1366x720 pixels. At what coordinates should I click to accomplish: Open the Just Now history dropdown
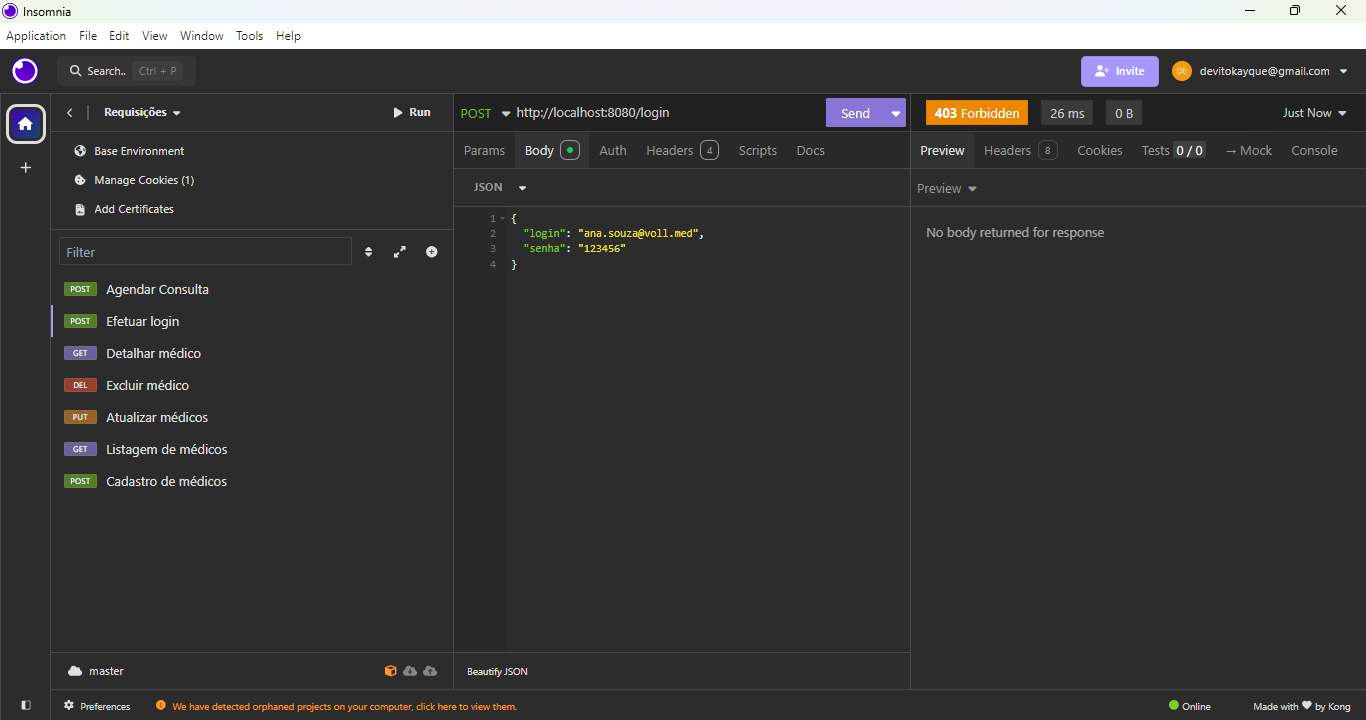[x=1314, y=113]
